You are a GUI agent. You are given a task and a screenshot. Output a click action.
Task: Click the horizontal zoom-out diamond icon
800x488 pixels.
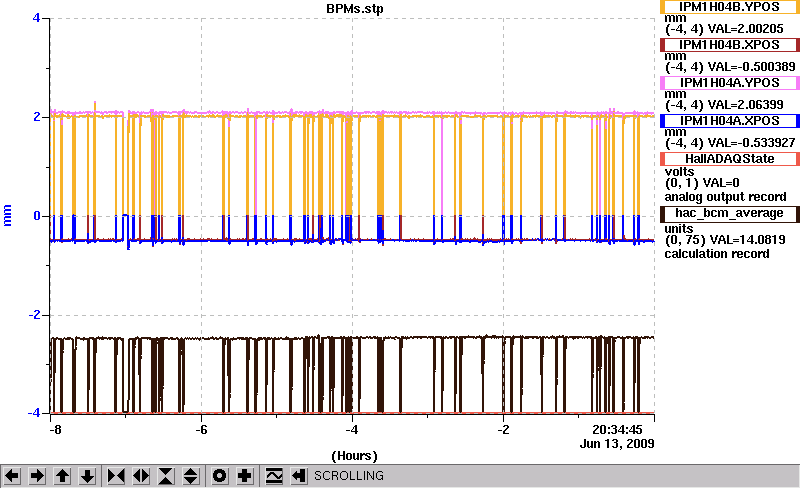click(x=141, y=476)
